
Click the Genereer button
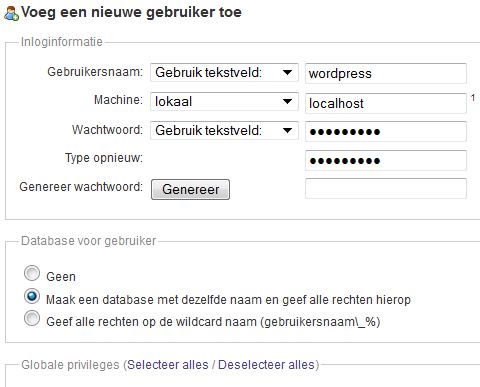(x=190, y=189)
